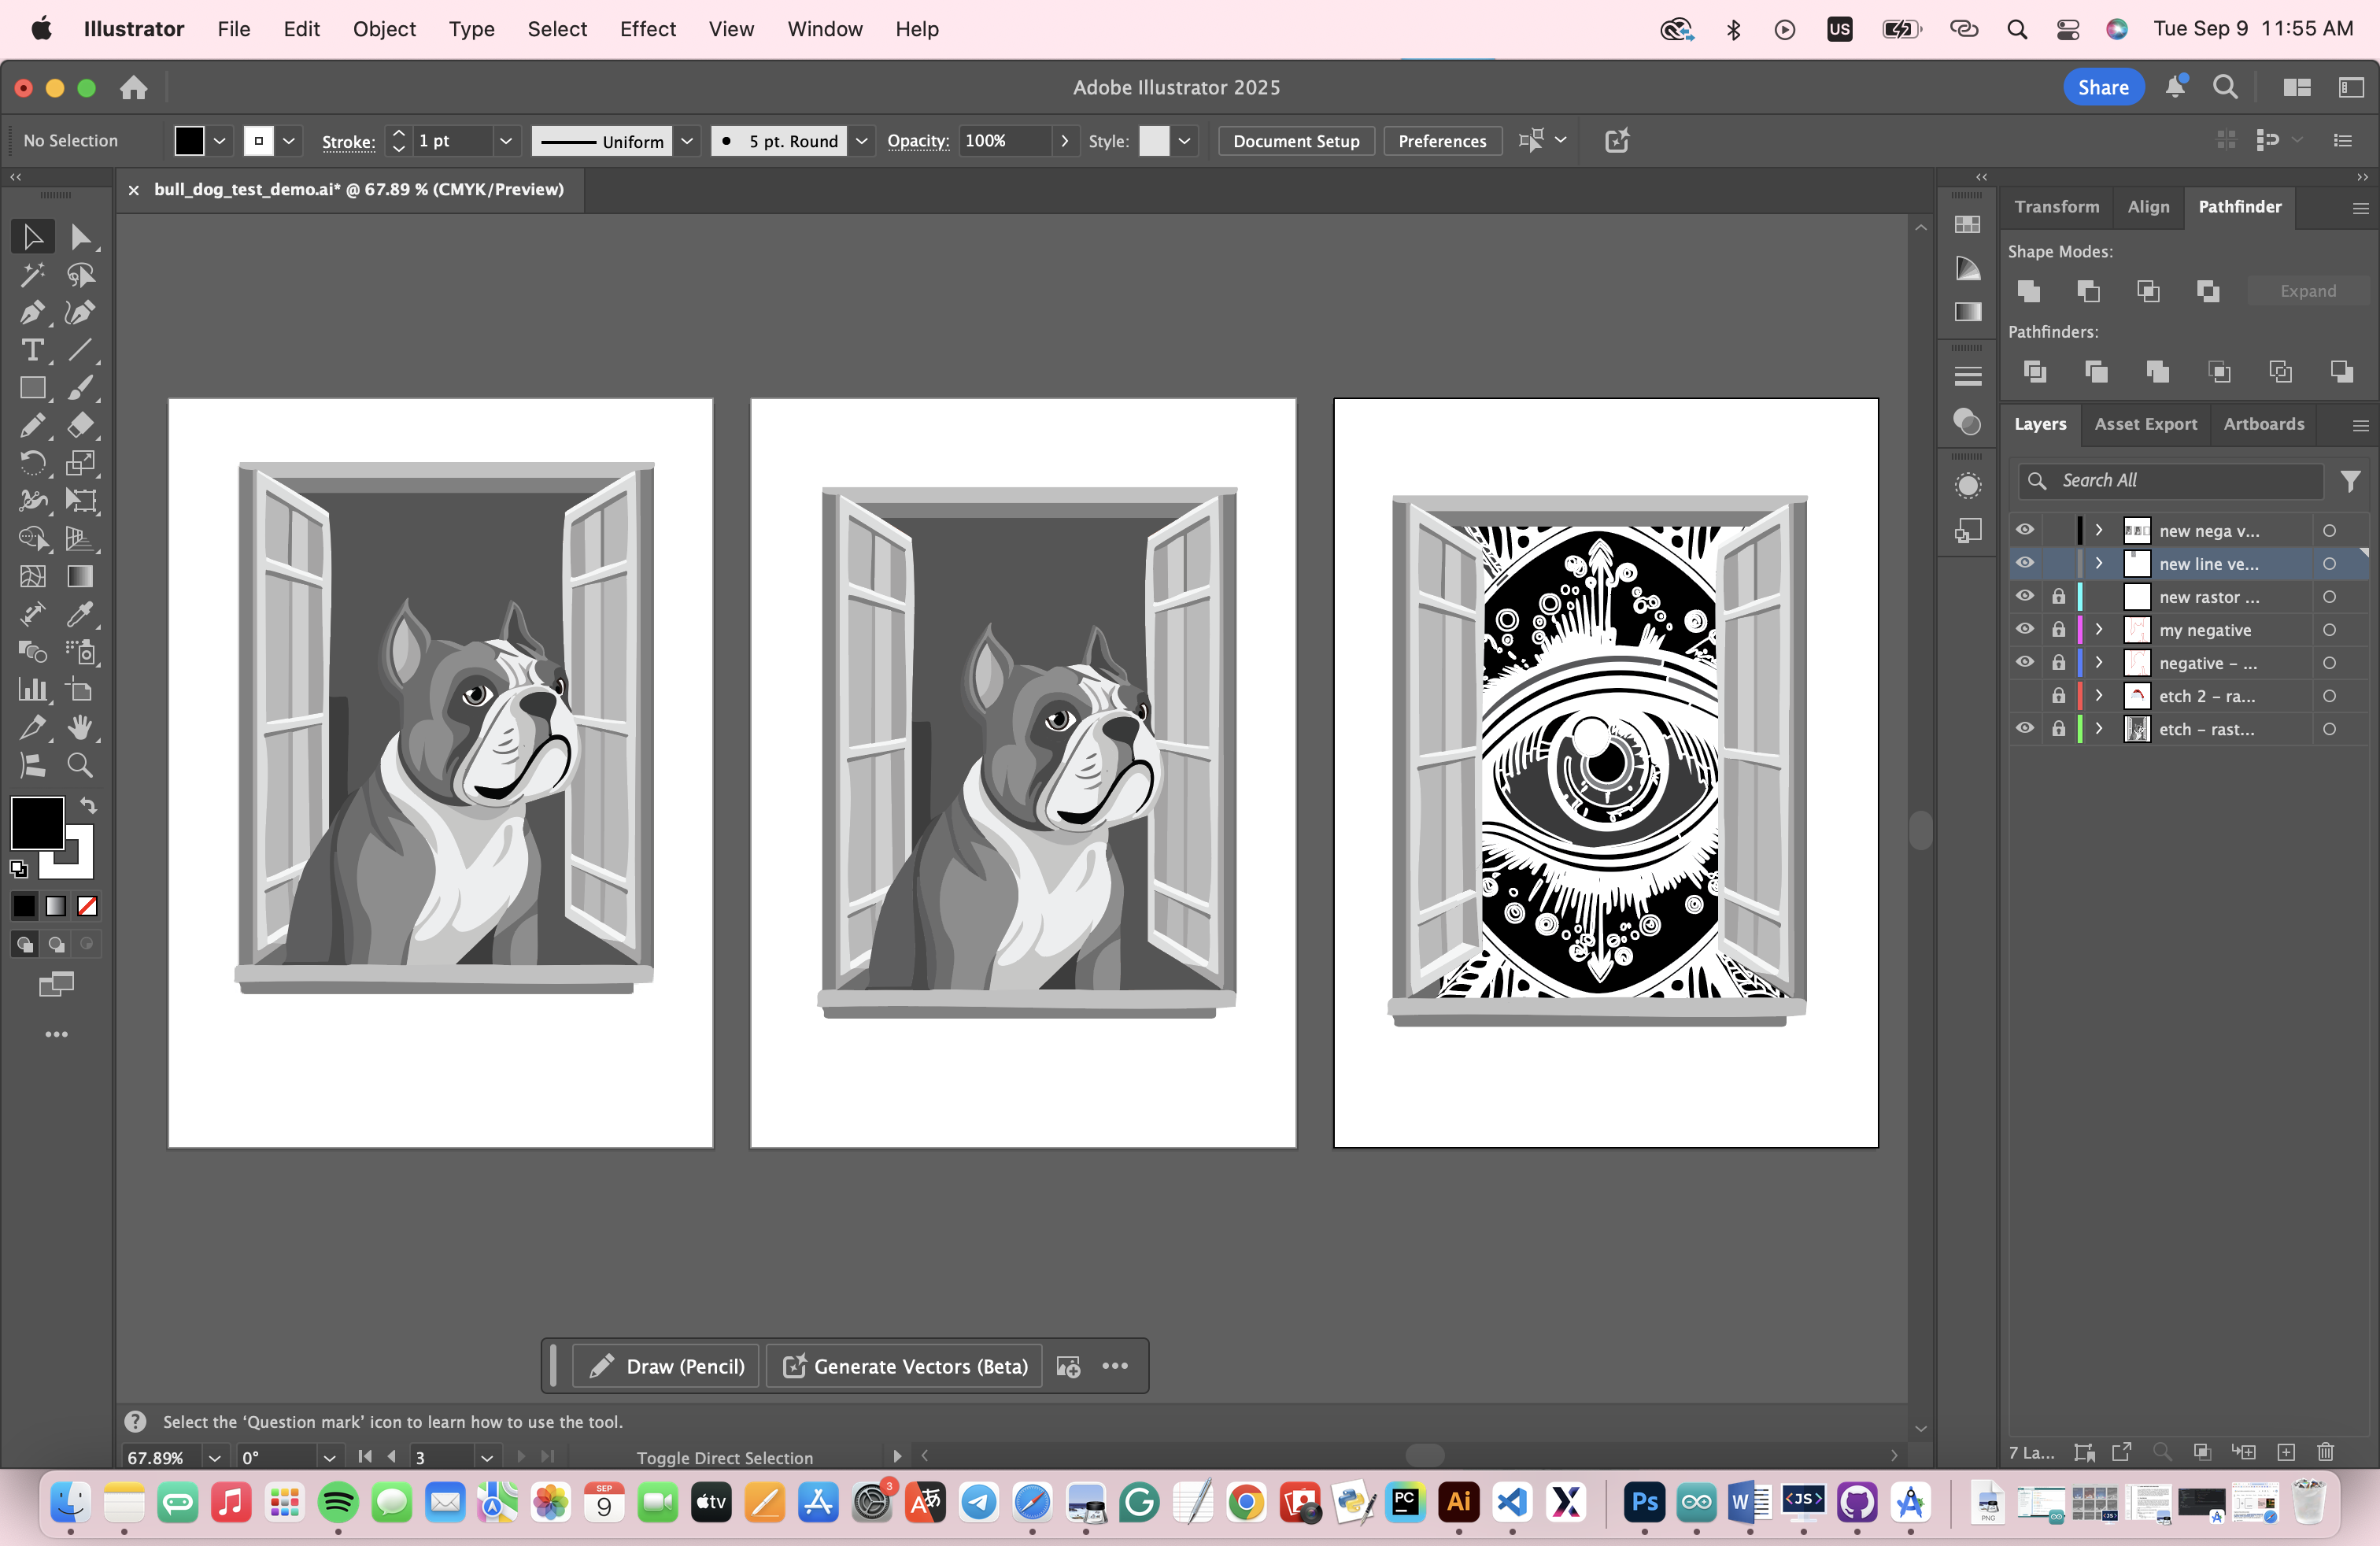Toggle visibility of 'etch - rast...' layer
2380x1546 pixels.
2024,729
